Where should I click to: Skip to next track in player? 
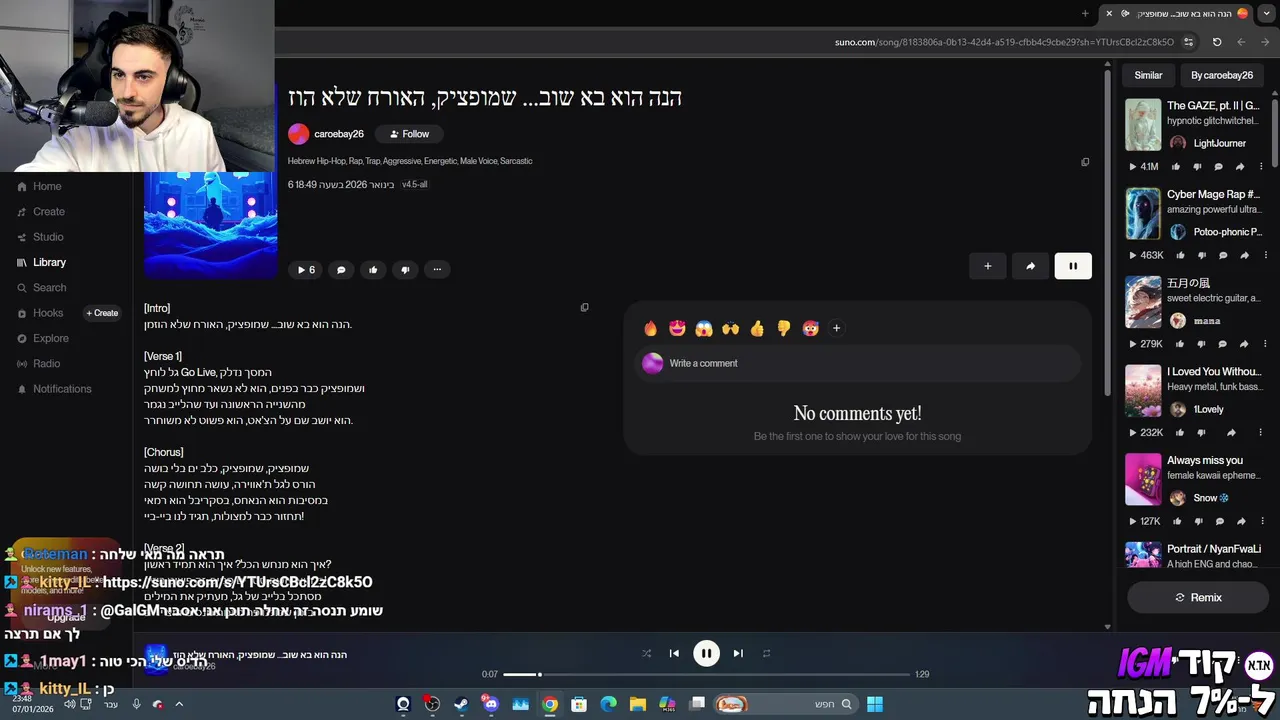coord(738,654)
